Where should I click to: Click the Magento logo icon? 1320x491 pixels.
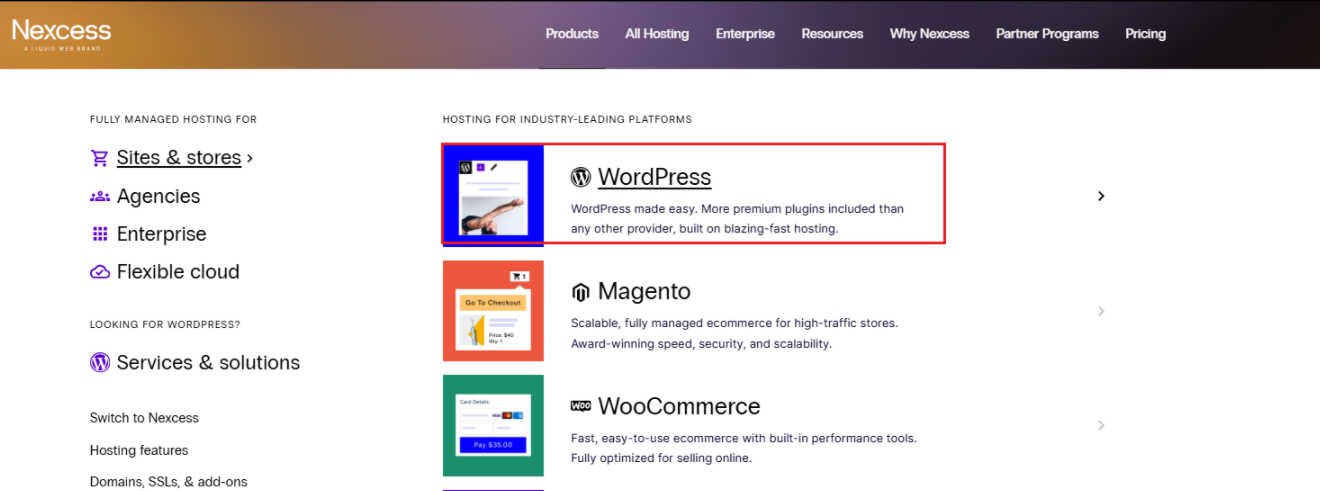pos(581,292)
